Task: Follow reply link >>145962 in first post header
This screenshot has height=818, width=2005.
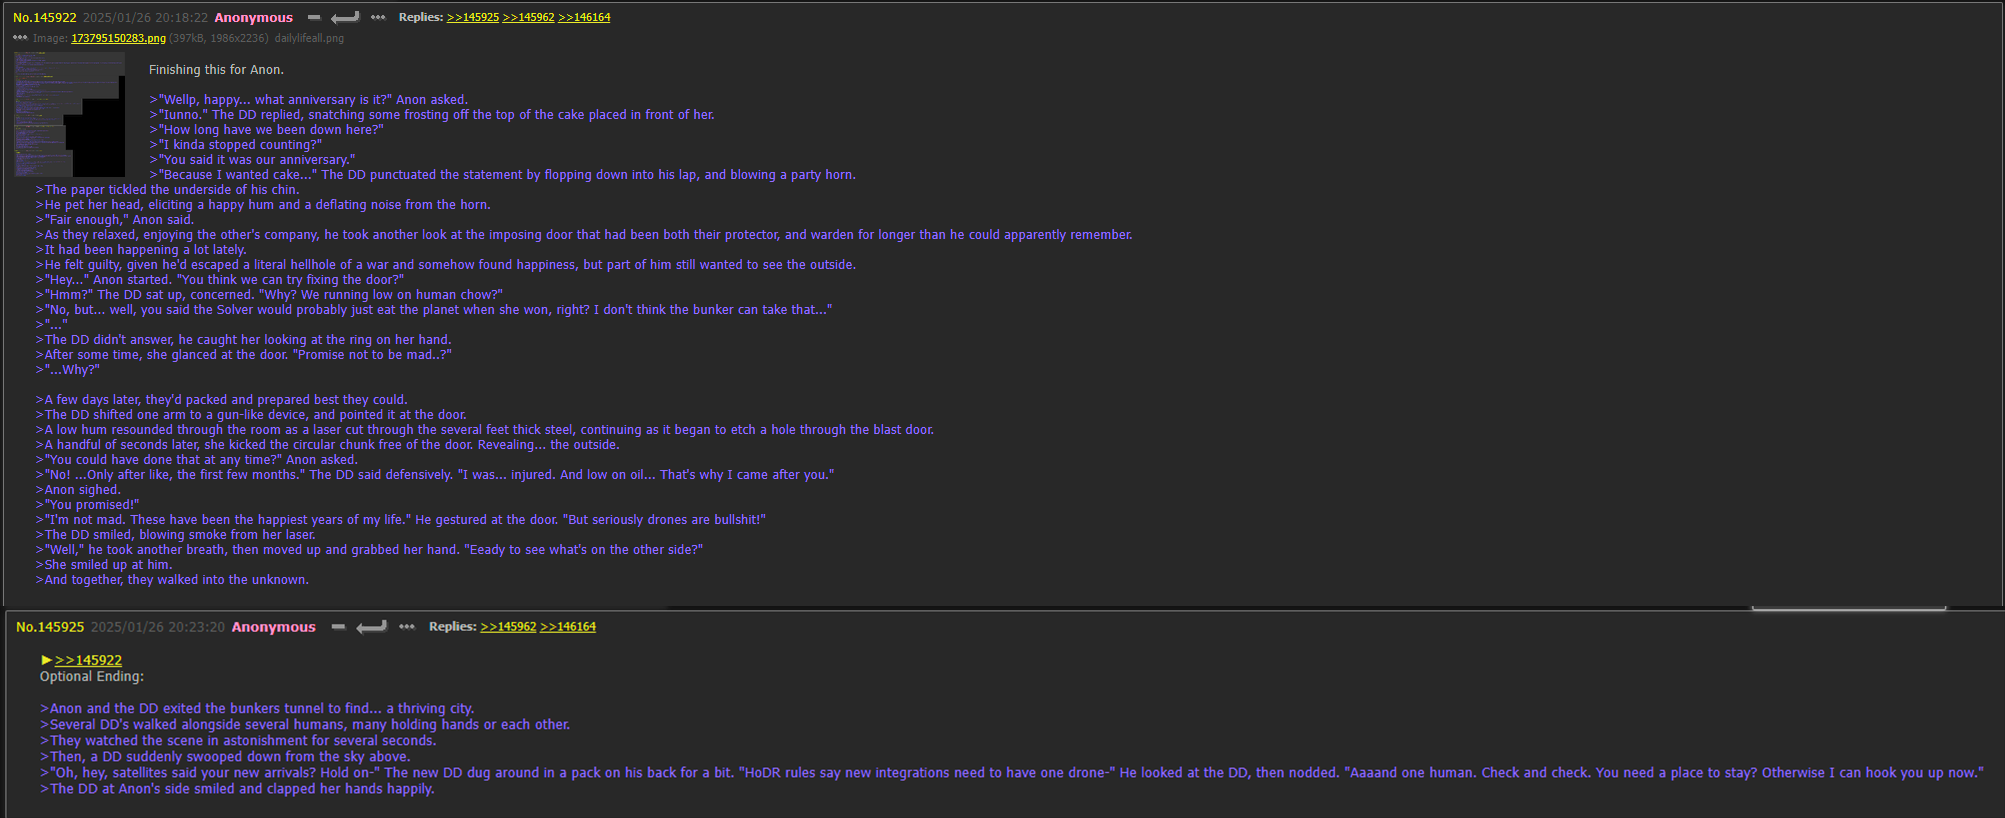Action: 528,17
